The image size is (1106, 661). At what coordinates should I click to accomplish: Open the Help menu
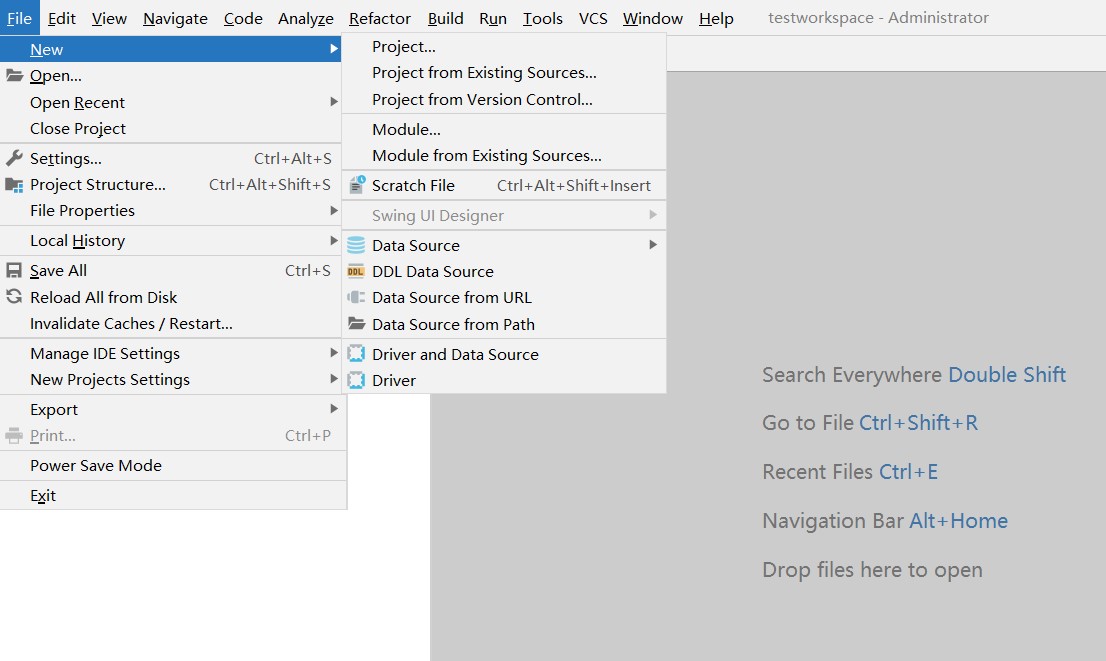click(716, 18)
